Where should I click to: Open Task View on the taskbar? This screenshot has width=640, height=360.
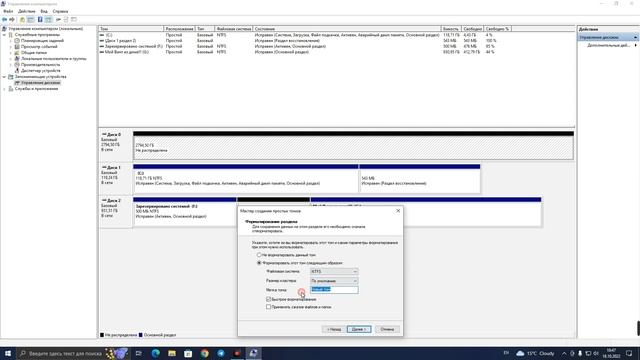[139, 353]
